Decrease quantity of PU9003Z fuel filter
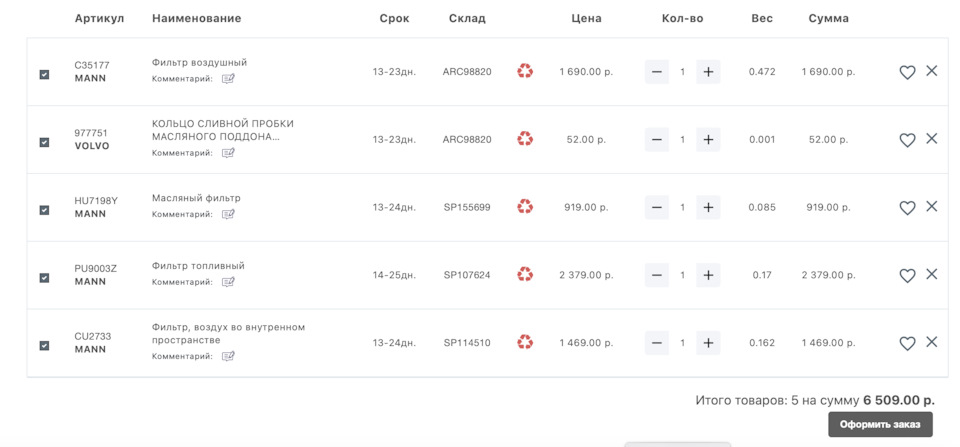The image size is (960, 447). click(657, 275)
